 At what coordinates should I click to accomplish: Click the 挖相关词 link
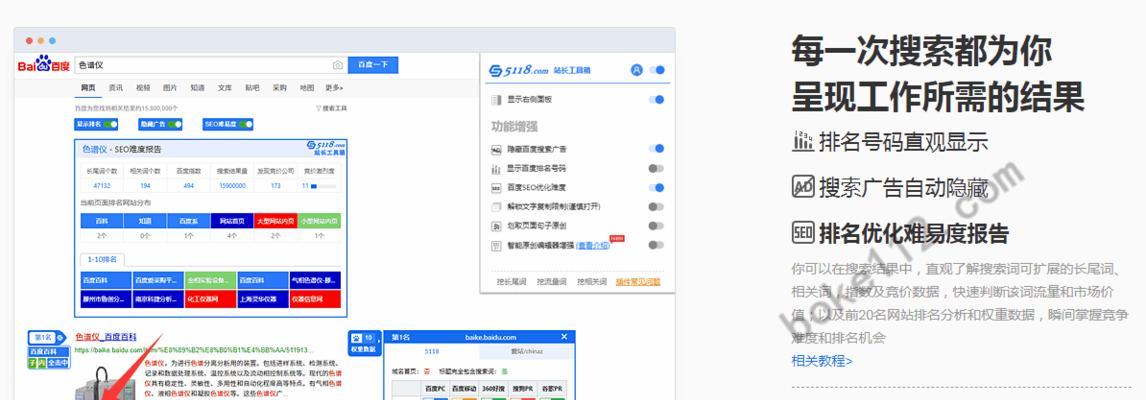pos(591,282)
